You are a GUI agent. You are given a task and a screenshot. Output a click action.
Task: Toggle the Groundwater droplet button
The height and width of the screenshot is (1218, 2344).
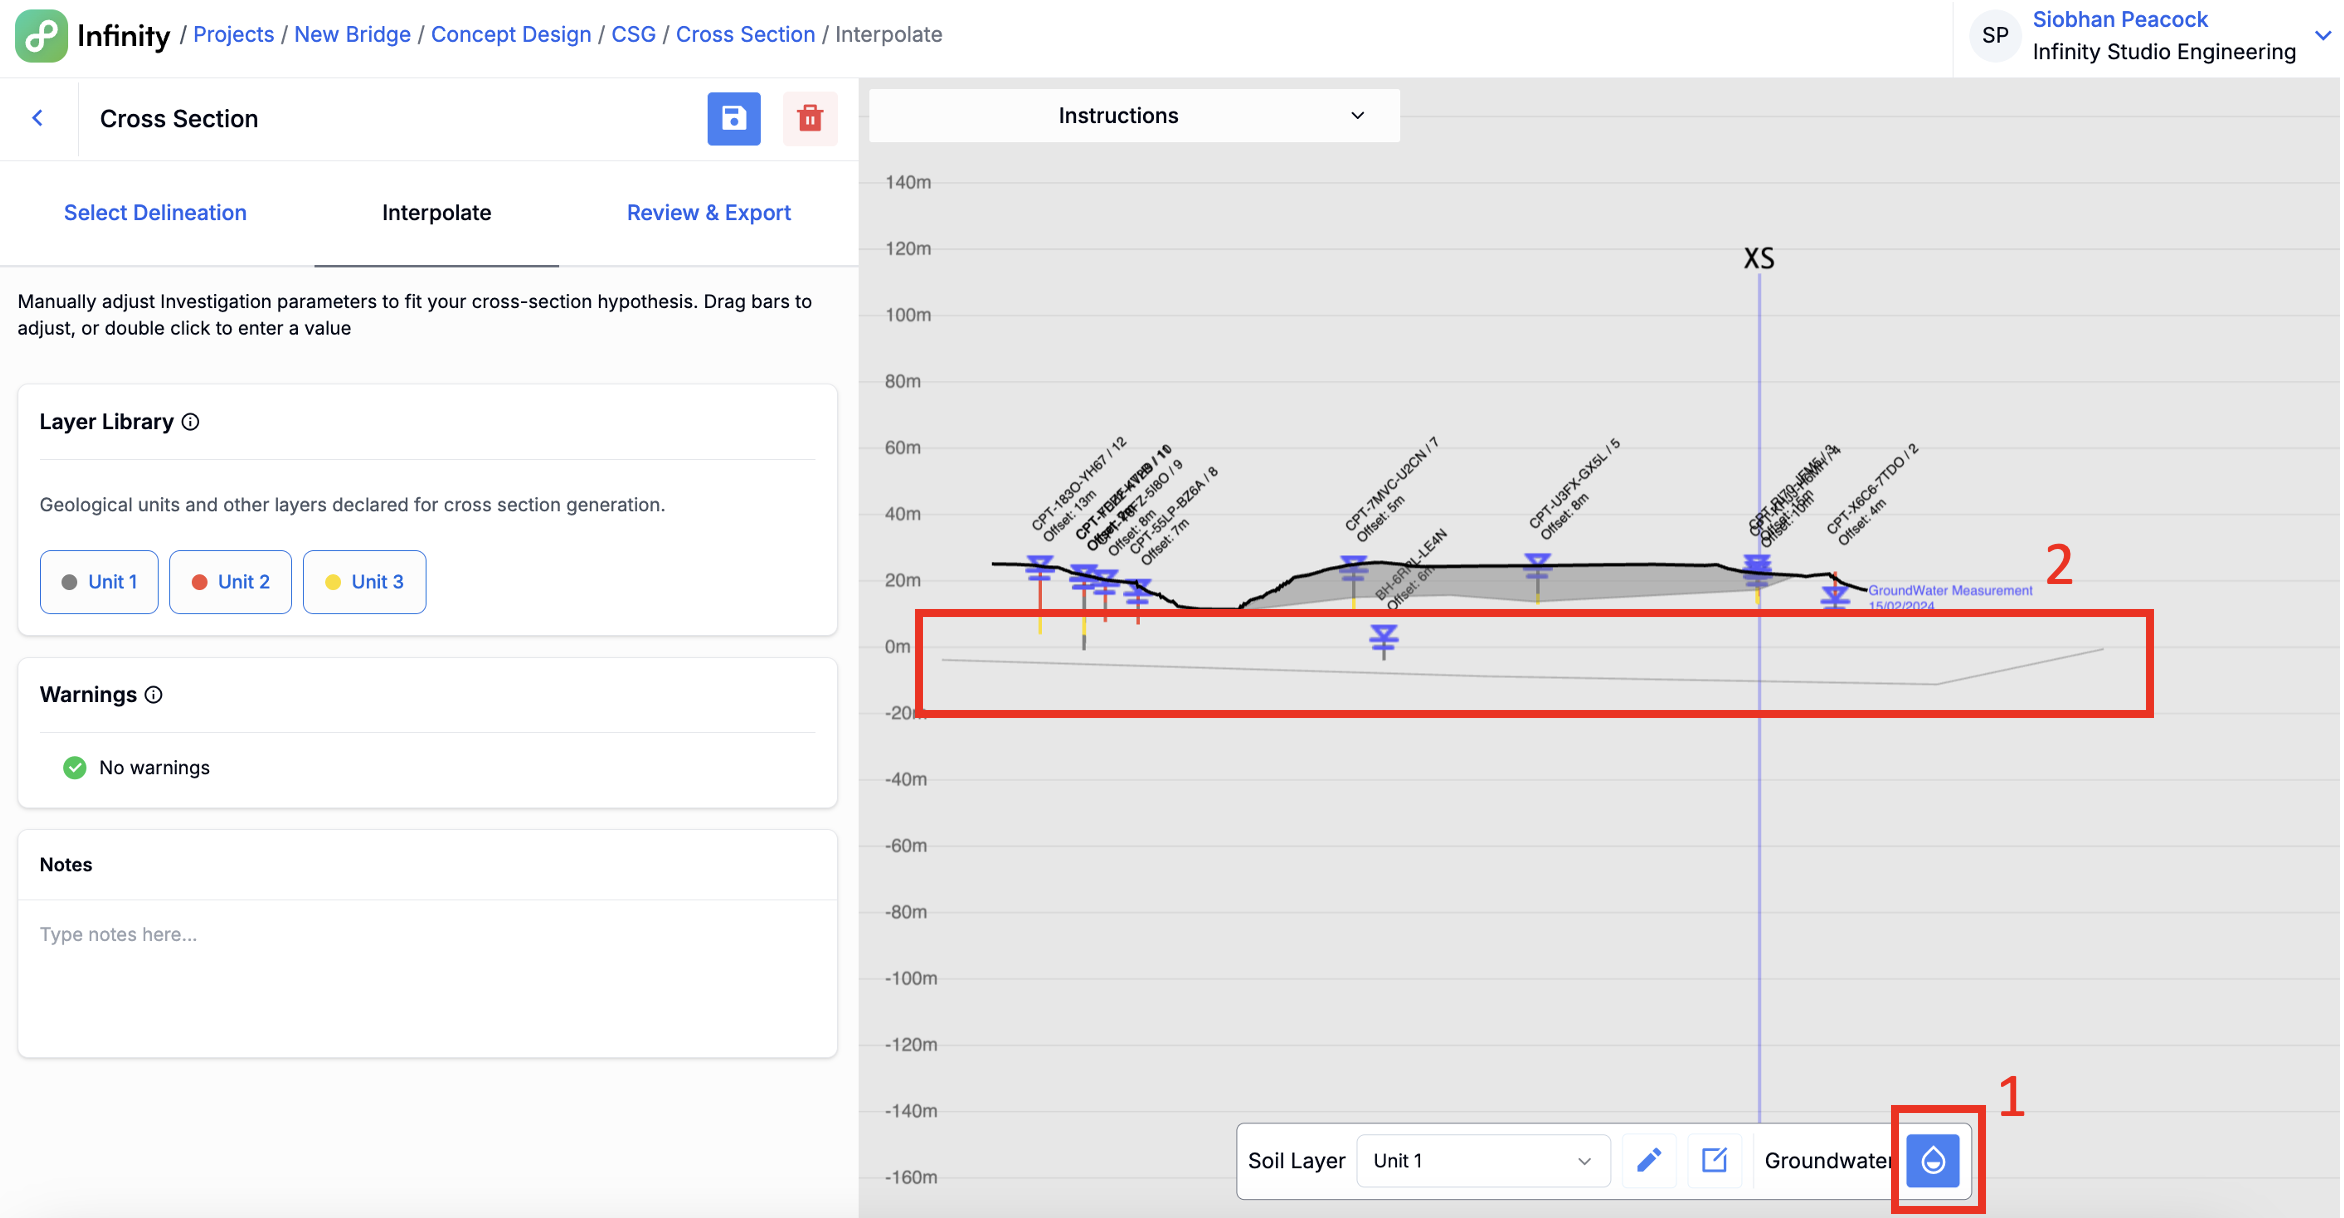1934,1160
